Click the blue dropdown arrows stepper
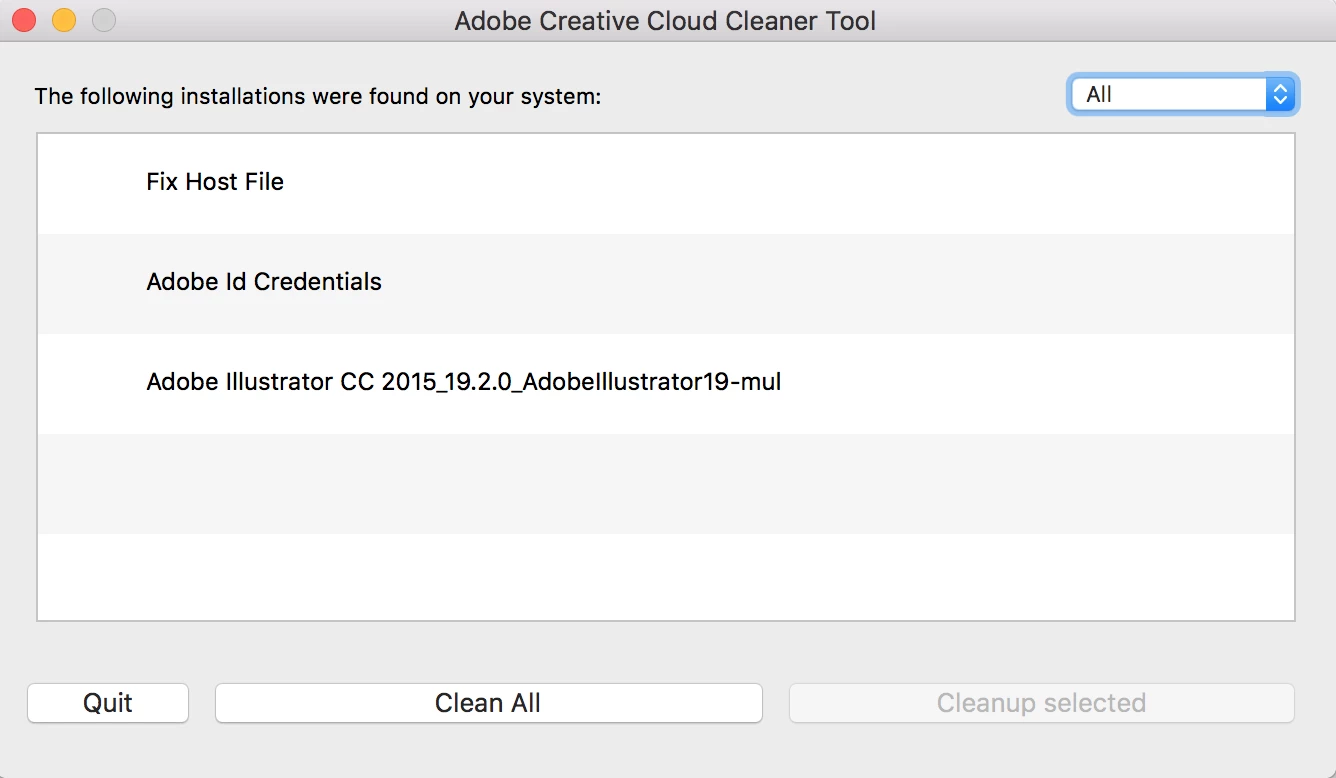Image resolution: width=1336 pixels, height=778 pixels. click(1280, 95)
